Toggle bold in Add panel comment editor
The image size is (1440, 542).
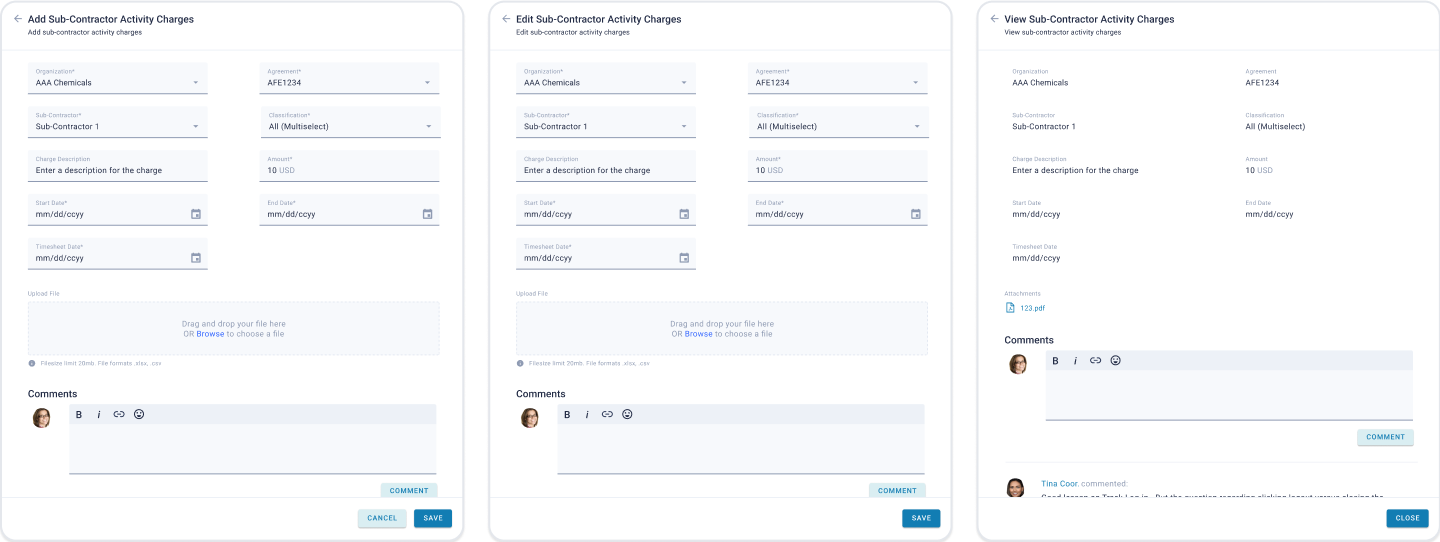coord(79,414)
